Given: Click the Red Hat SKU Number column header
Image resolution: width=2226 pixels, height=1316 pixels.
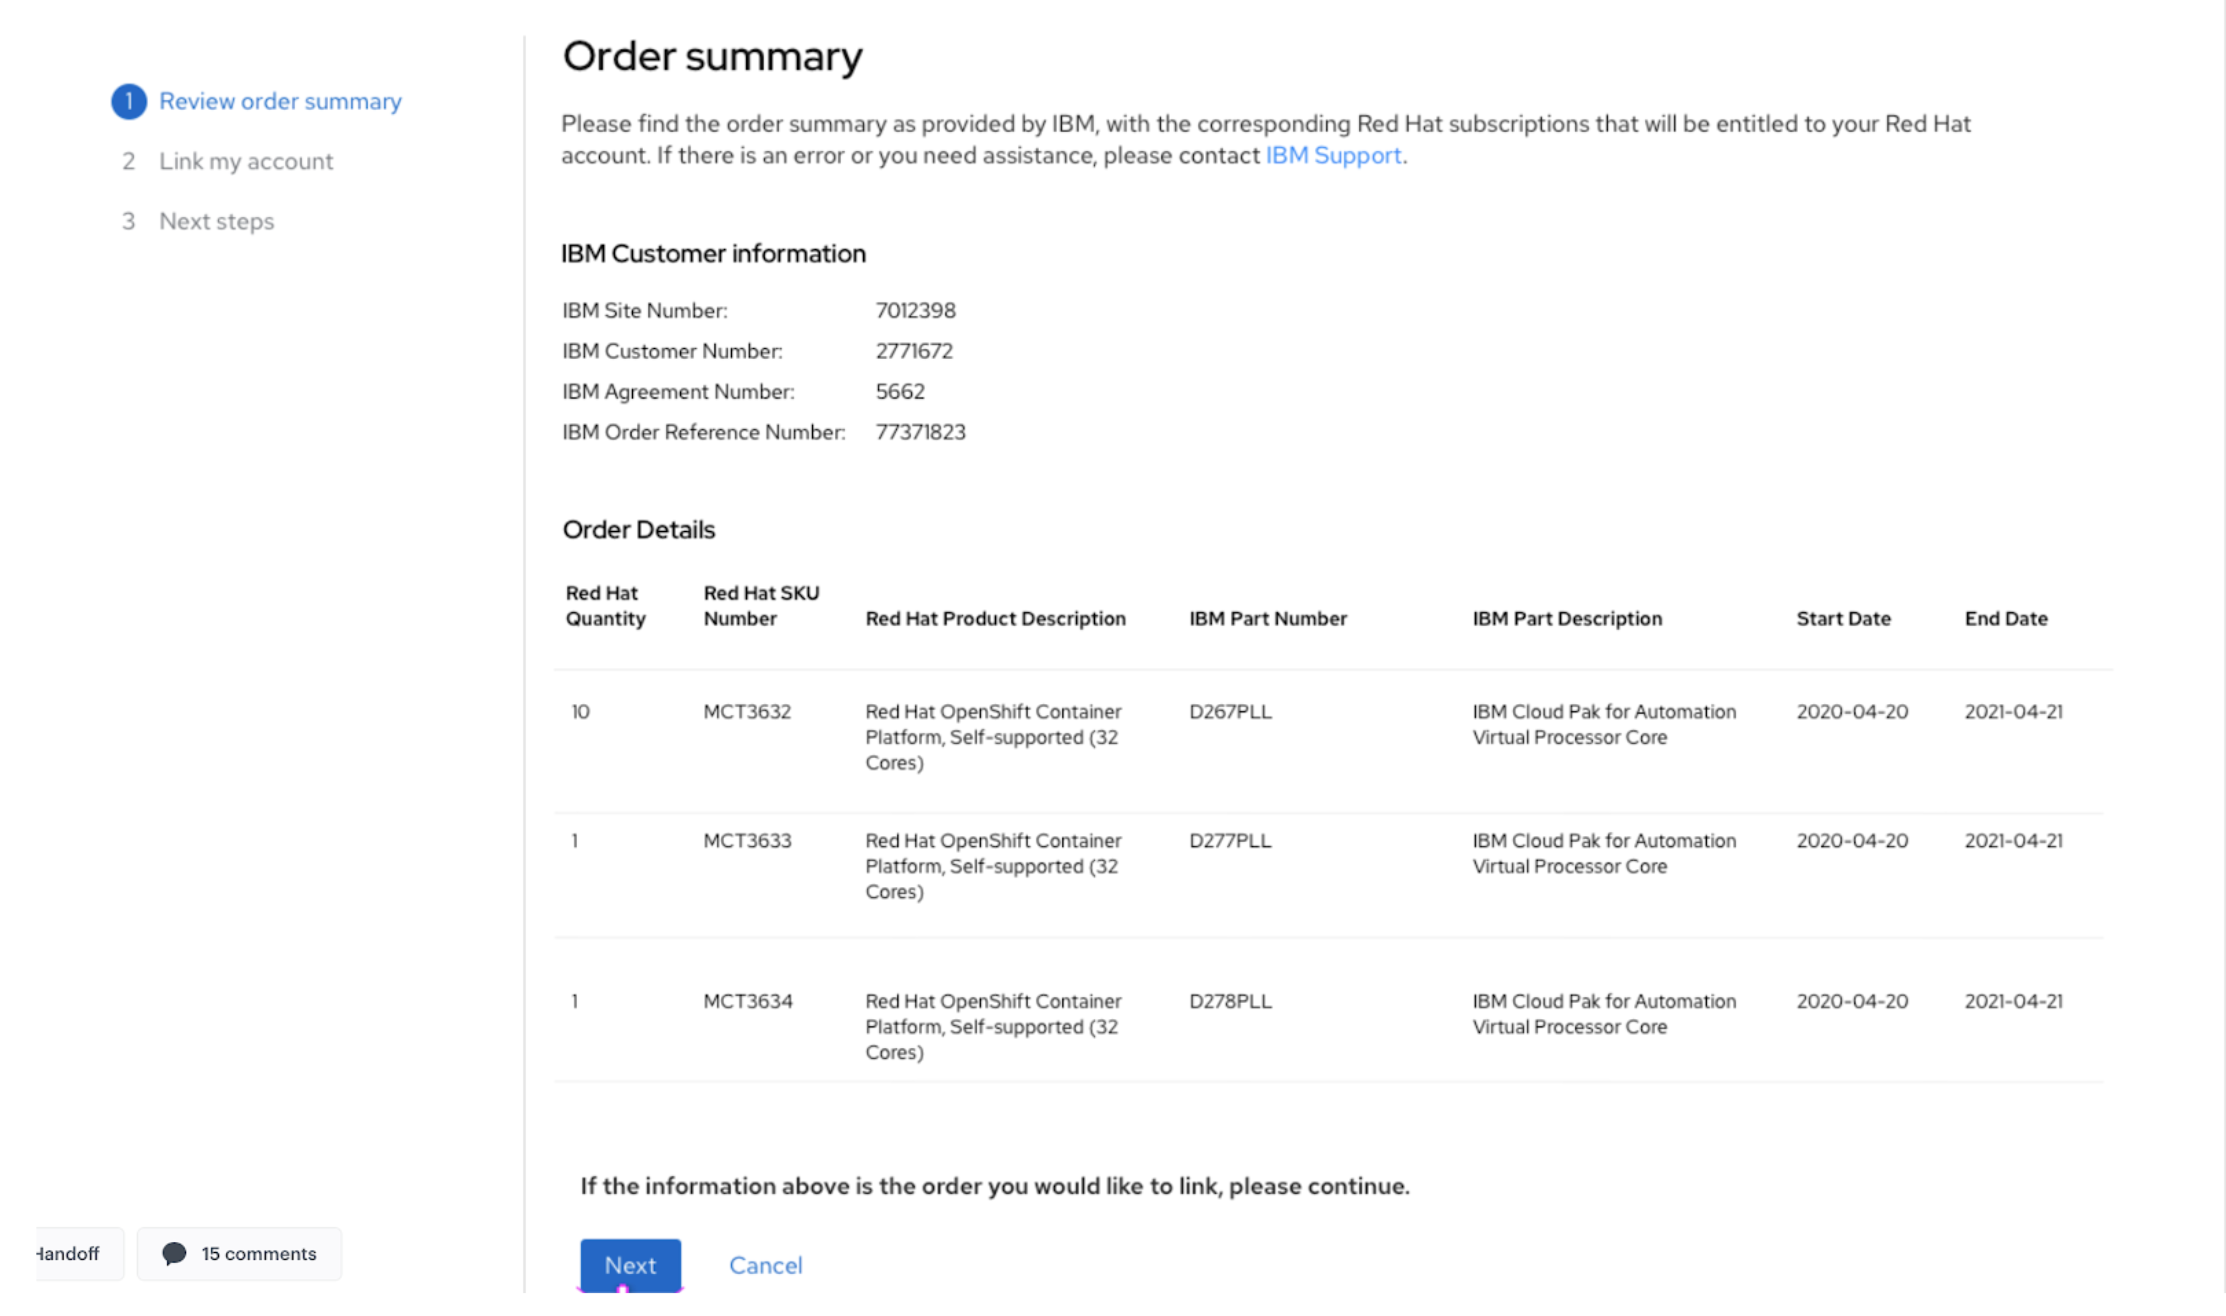Looking at the screenshot, I should point(761,606).
